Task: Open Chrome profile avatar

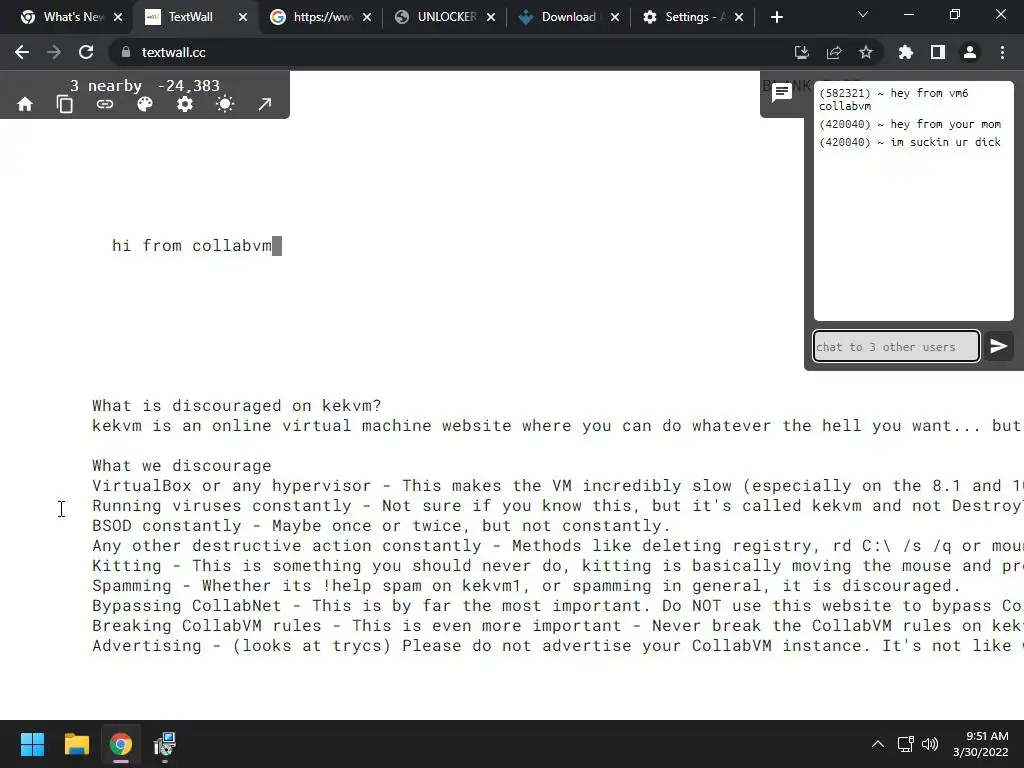Action: [x=970, y=52]
